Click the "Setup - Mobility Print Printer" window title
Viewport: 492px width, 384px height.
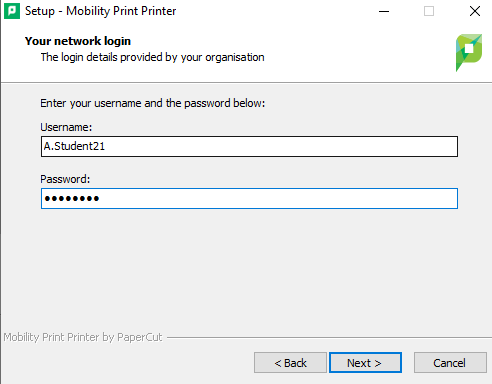[101, 11]
